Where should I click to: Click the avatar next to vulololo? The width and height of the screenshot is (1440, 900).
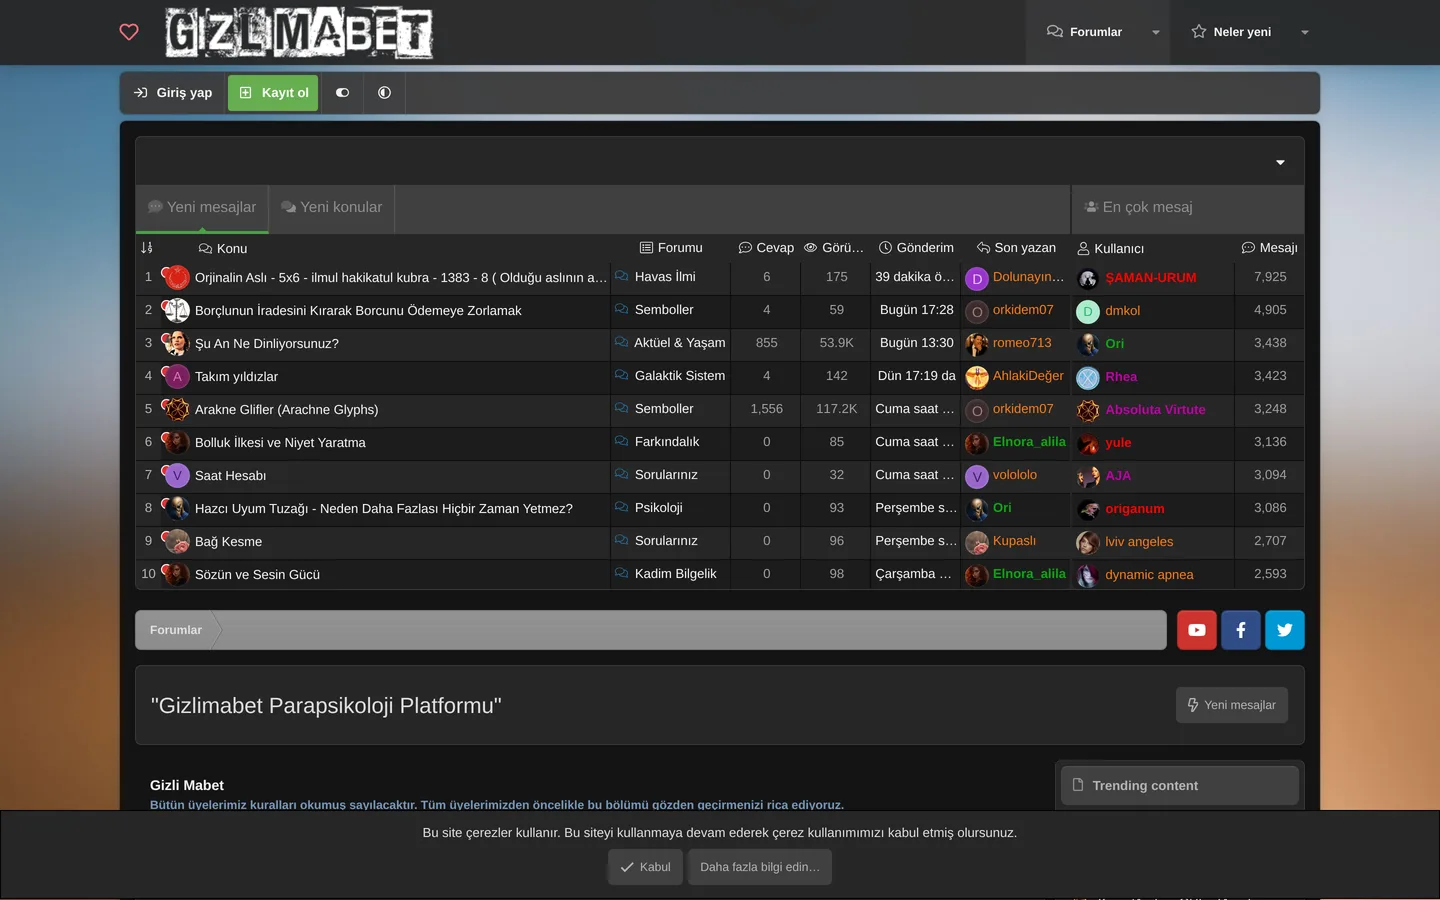coord(977,476)
